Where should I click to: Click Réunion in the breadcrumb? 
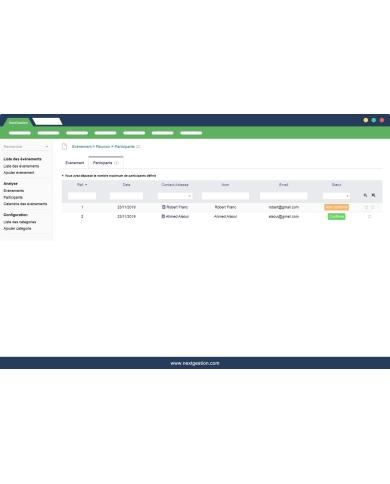point(103,147)
